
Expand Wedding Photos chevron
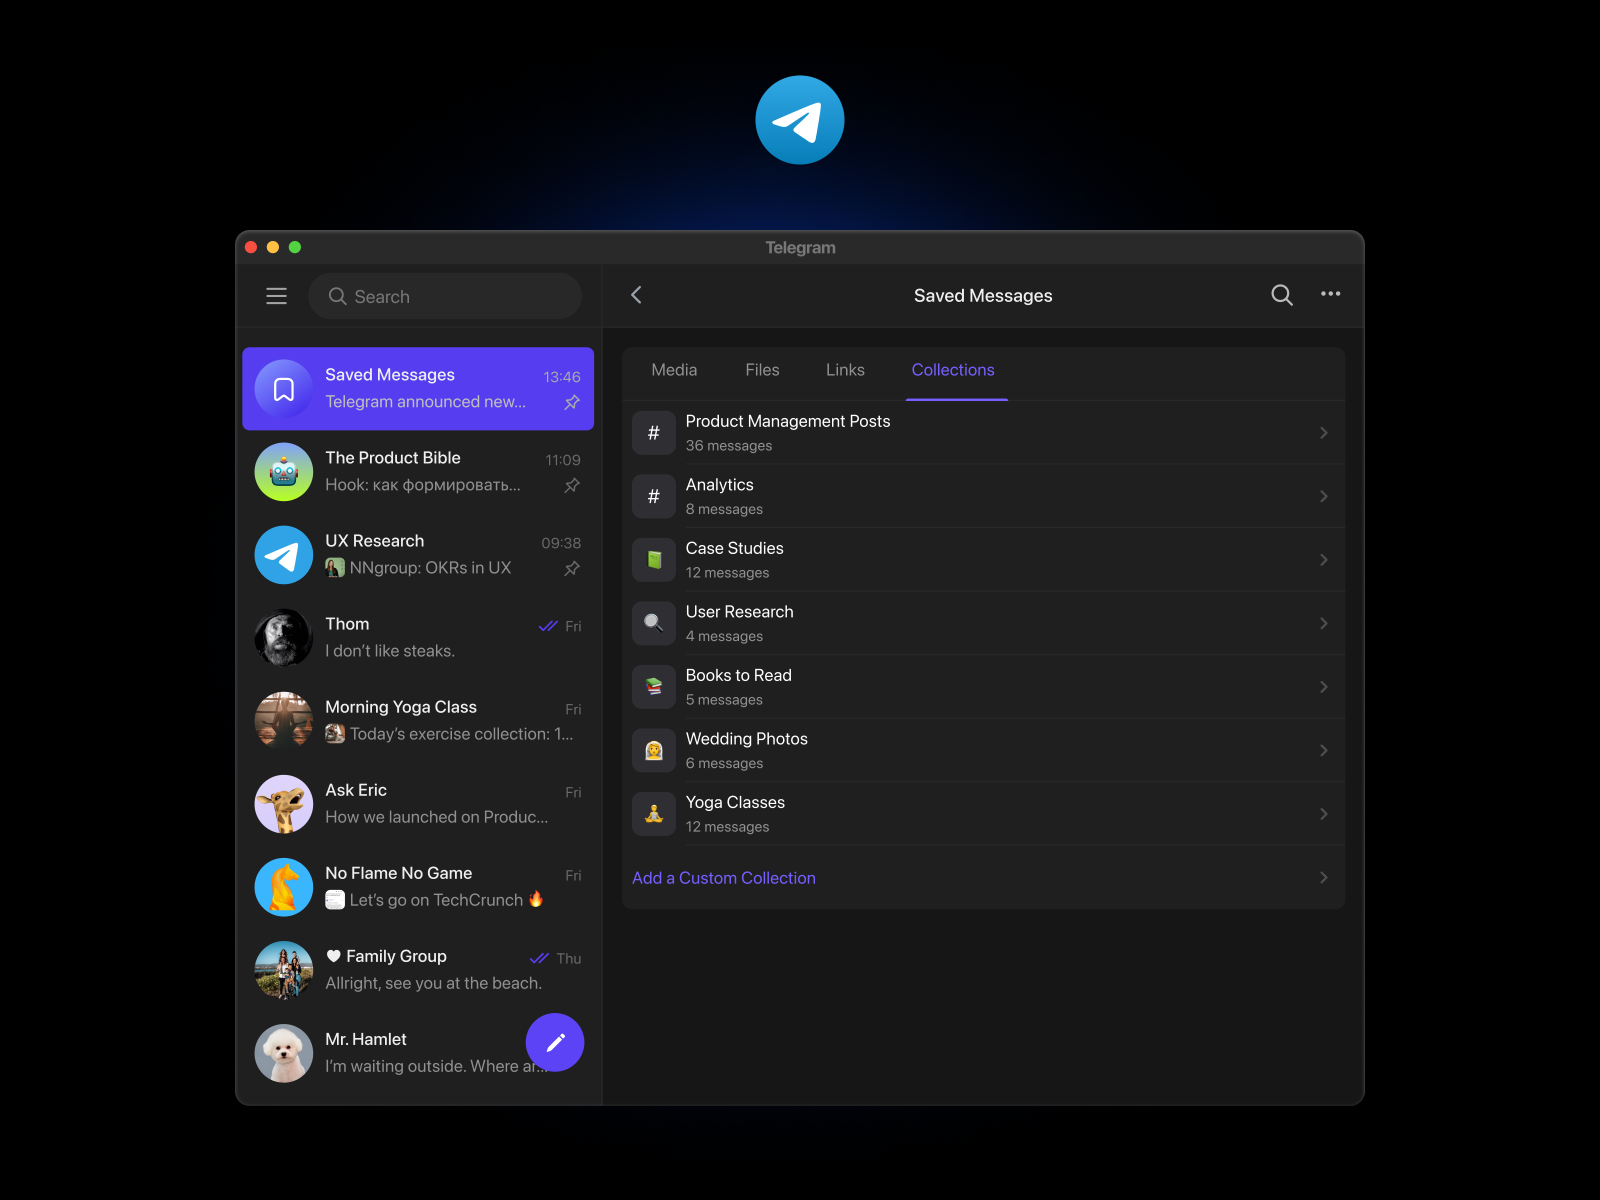click(x=1323, y=750)
